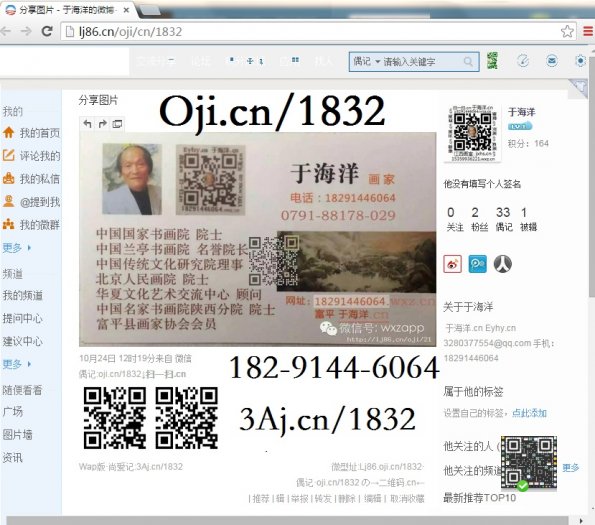Close the 分享图片 browser tab
This screenshot has width=595, height=525.
coord(126,10)
